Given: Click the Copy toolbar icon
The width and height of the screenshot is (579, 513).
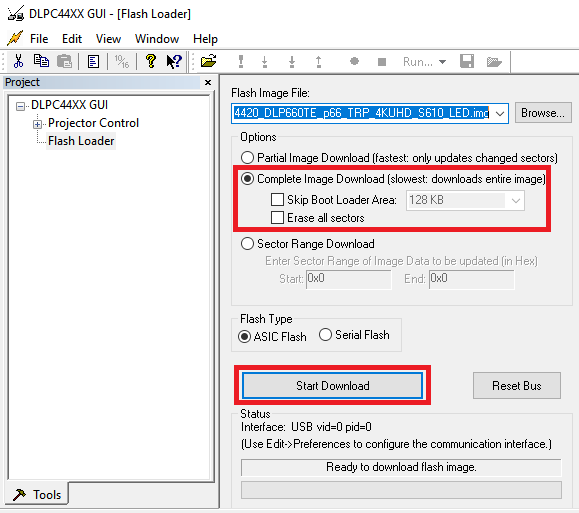Looking at the screenshot, I should click(x=41, y=61).
